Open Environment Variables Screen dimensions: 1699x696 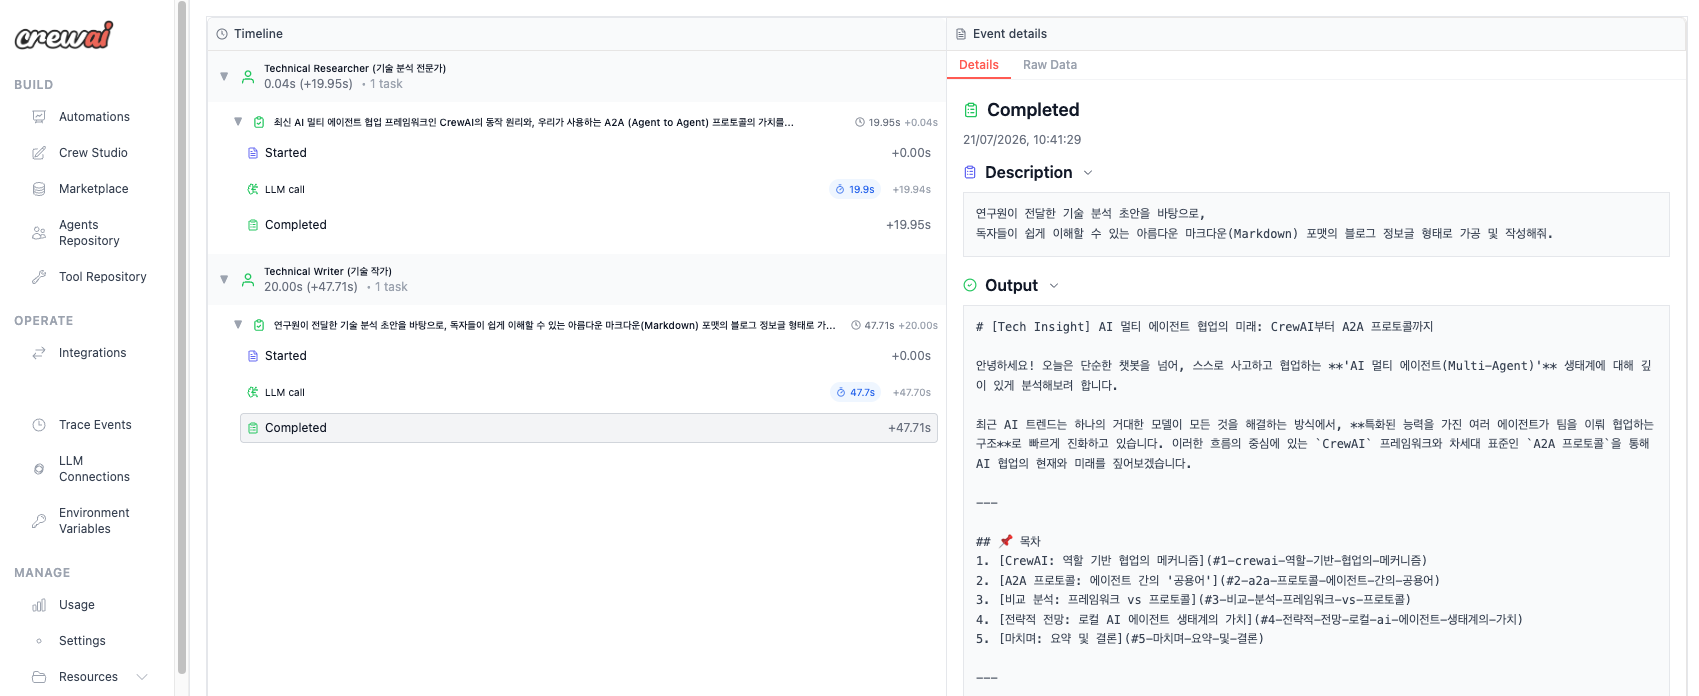coord(94,521)
